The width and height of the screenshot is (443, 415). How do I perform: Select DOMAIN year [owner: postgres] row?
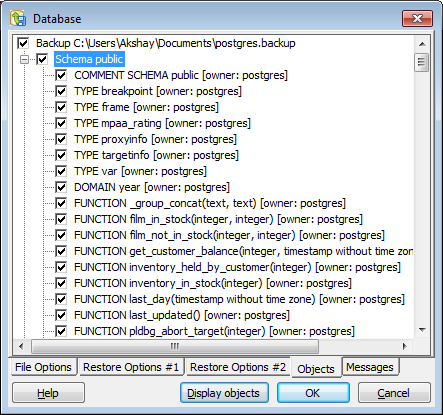click(x=152, y=187)
